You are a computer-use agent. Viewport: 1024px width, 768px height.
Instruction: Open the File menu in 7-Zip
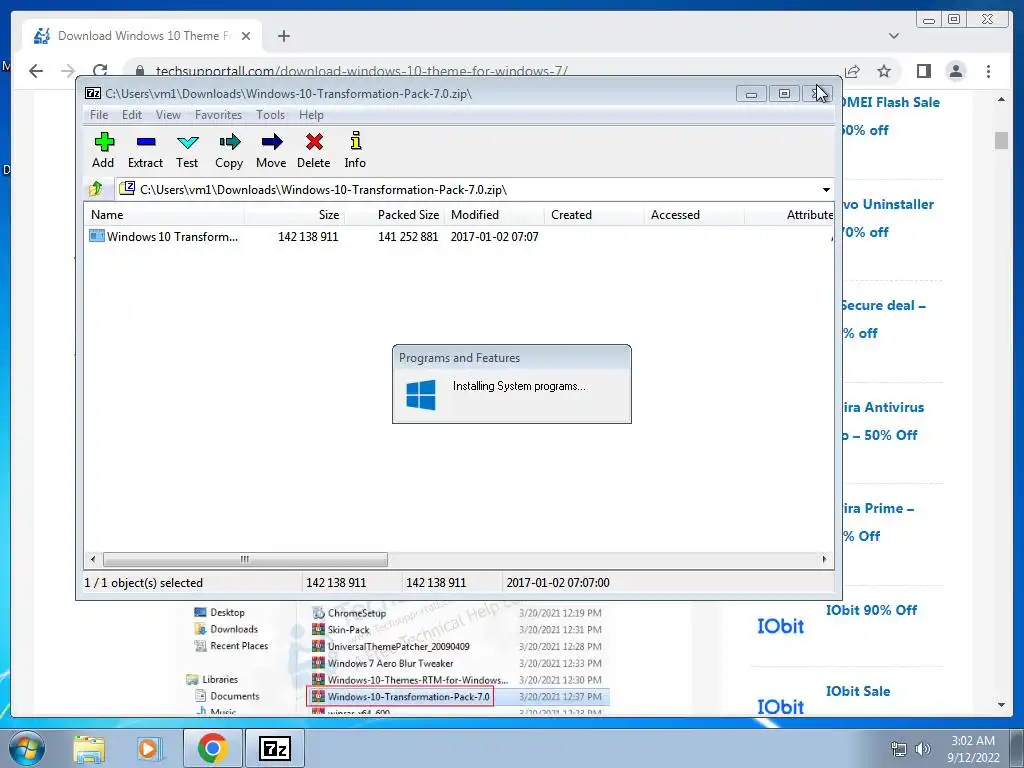tap(99, 115)
